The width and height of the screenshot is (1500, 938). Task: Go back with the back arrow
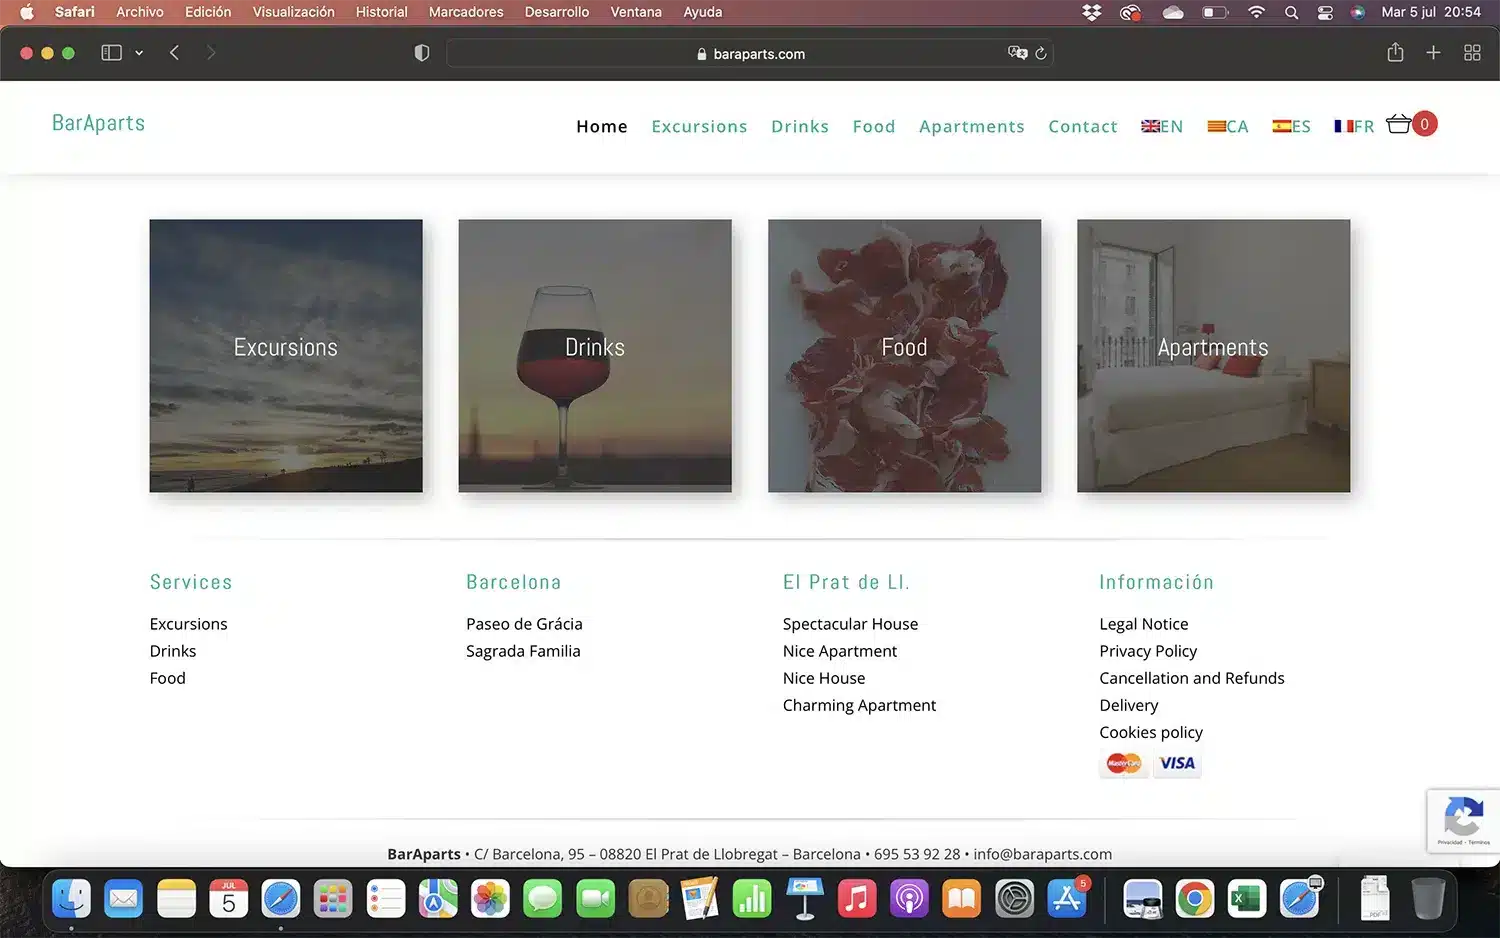coord(175,53)
